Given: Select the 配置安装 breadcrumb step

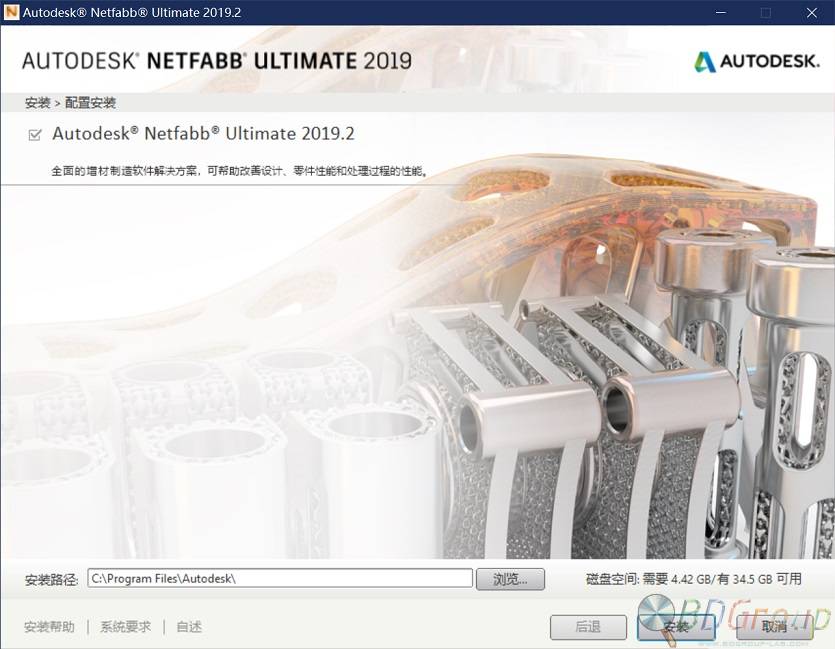Looking at the screenshot, I should coord(92,102).
